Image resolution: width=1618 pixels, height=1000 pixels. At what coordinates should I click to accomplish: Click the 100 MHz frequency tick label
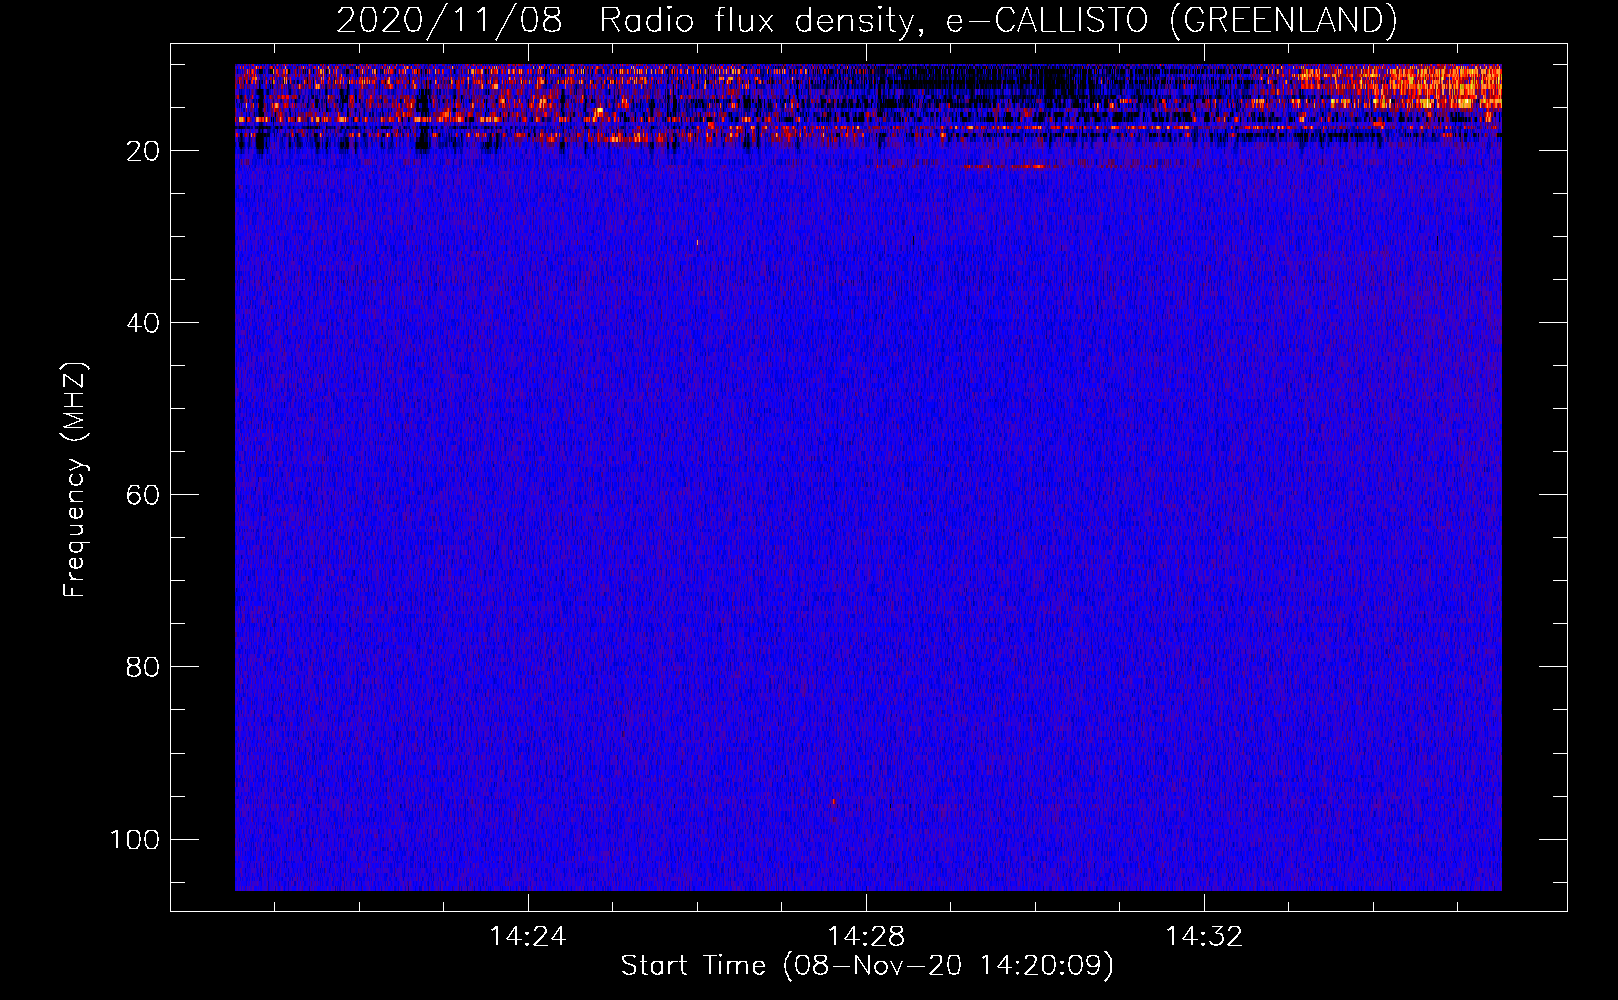point(134,839)
